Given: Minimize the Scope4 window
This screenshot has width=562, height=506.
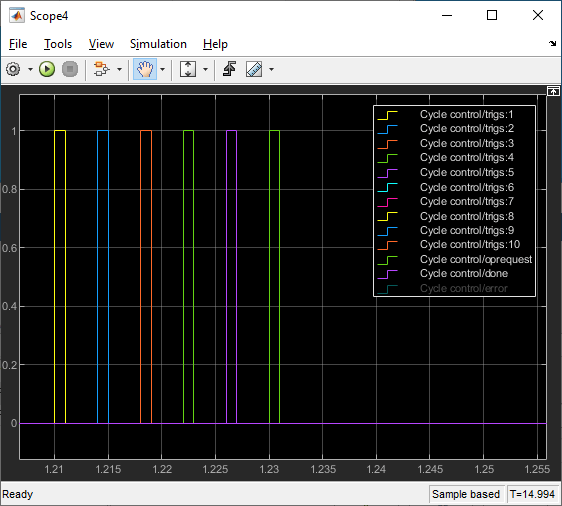Looking at the screenshot, I should 447,15.
